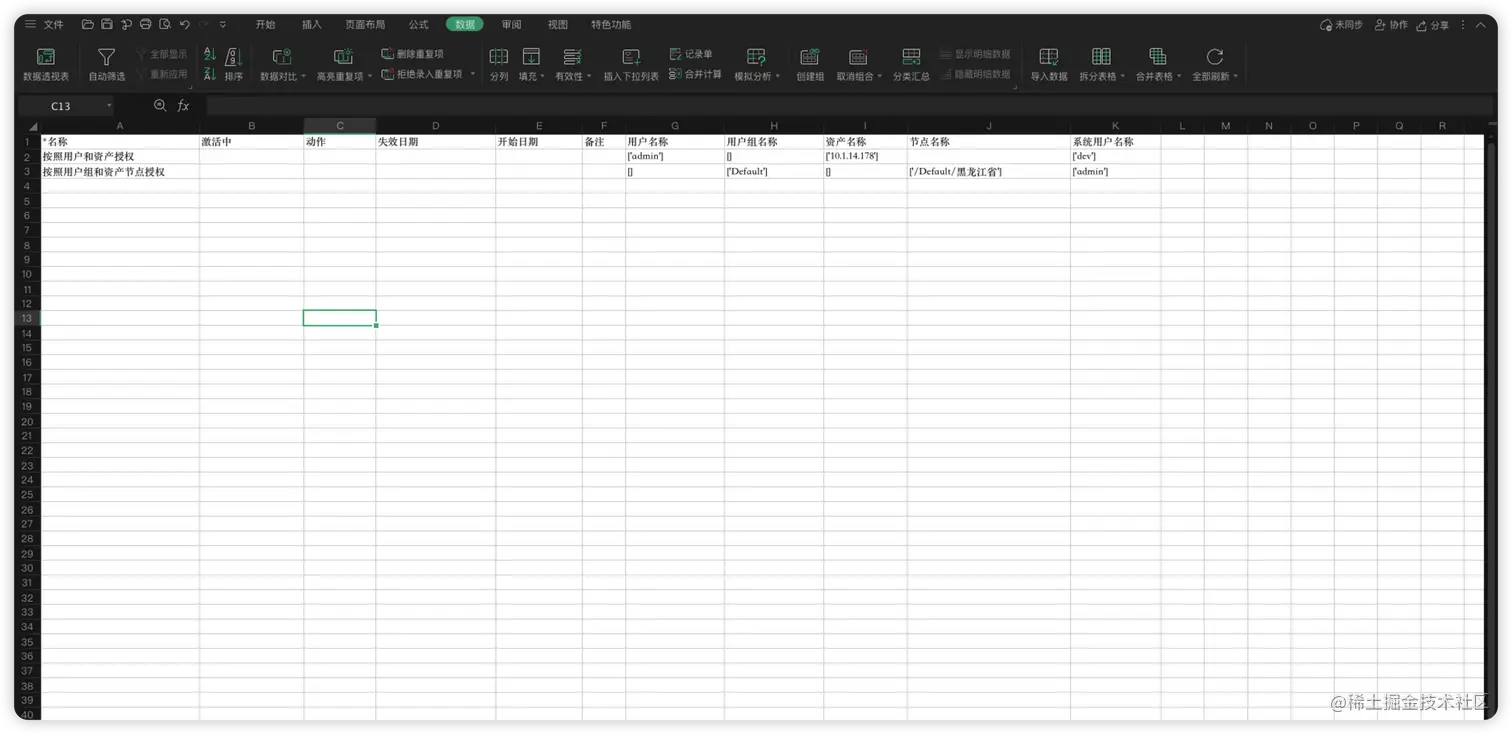The height and width of the screenshot is (734, 1512).
Task: Select cell containing ['10.1.14.178']
Action: (x=865, y=157)
